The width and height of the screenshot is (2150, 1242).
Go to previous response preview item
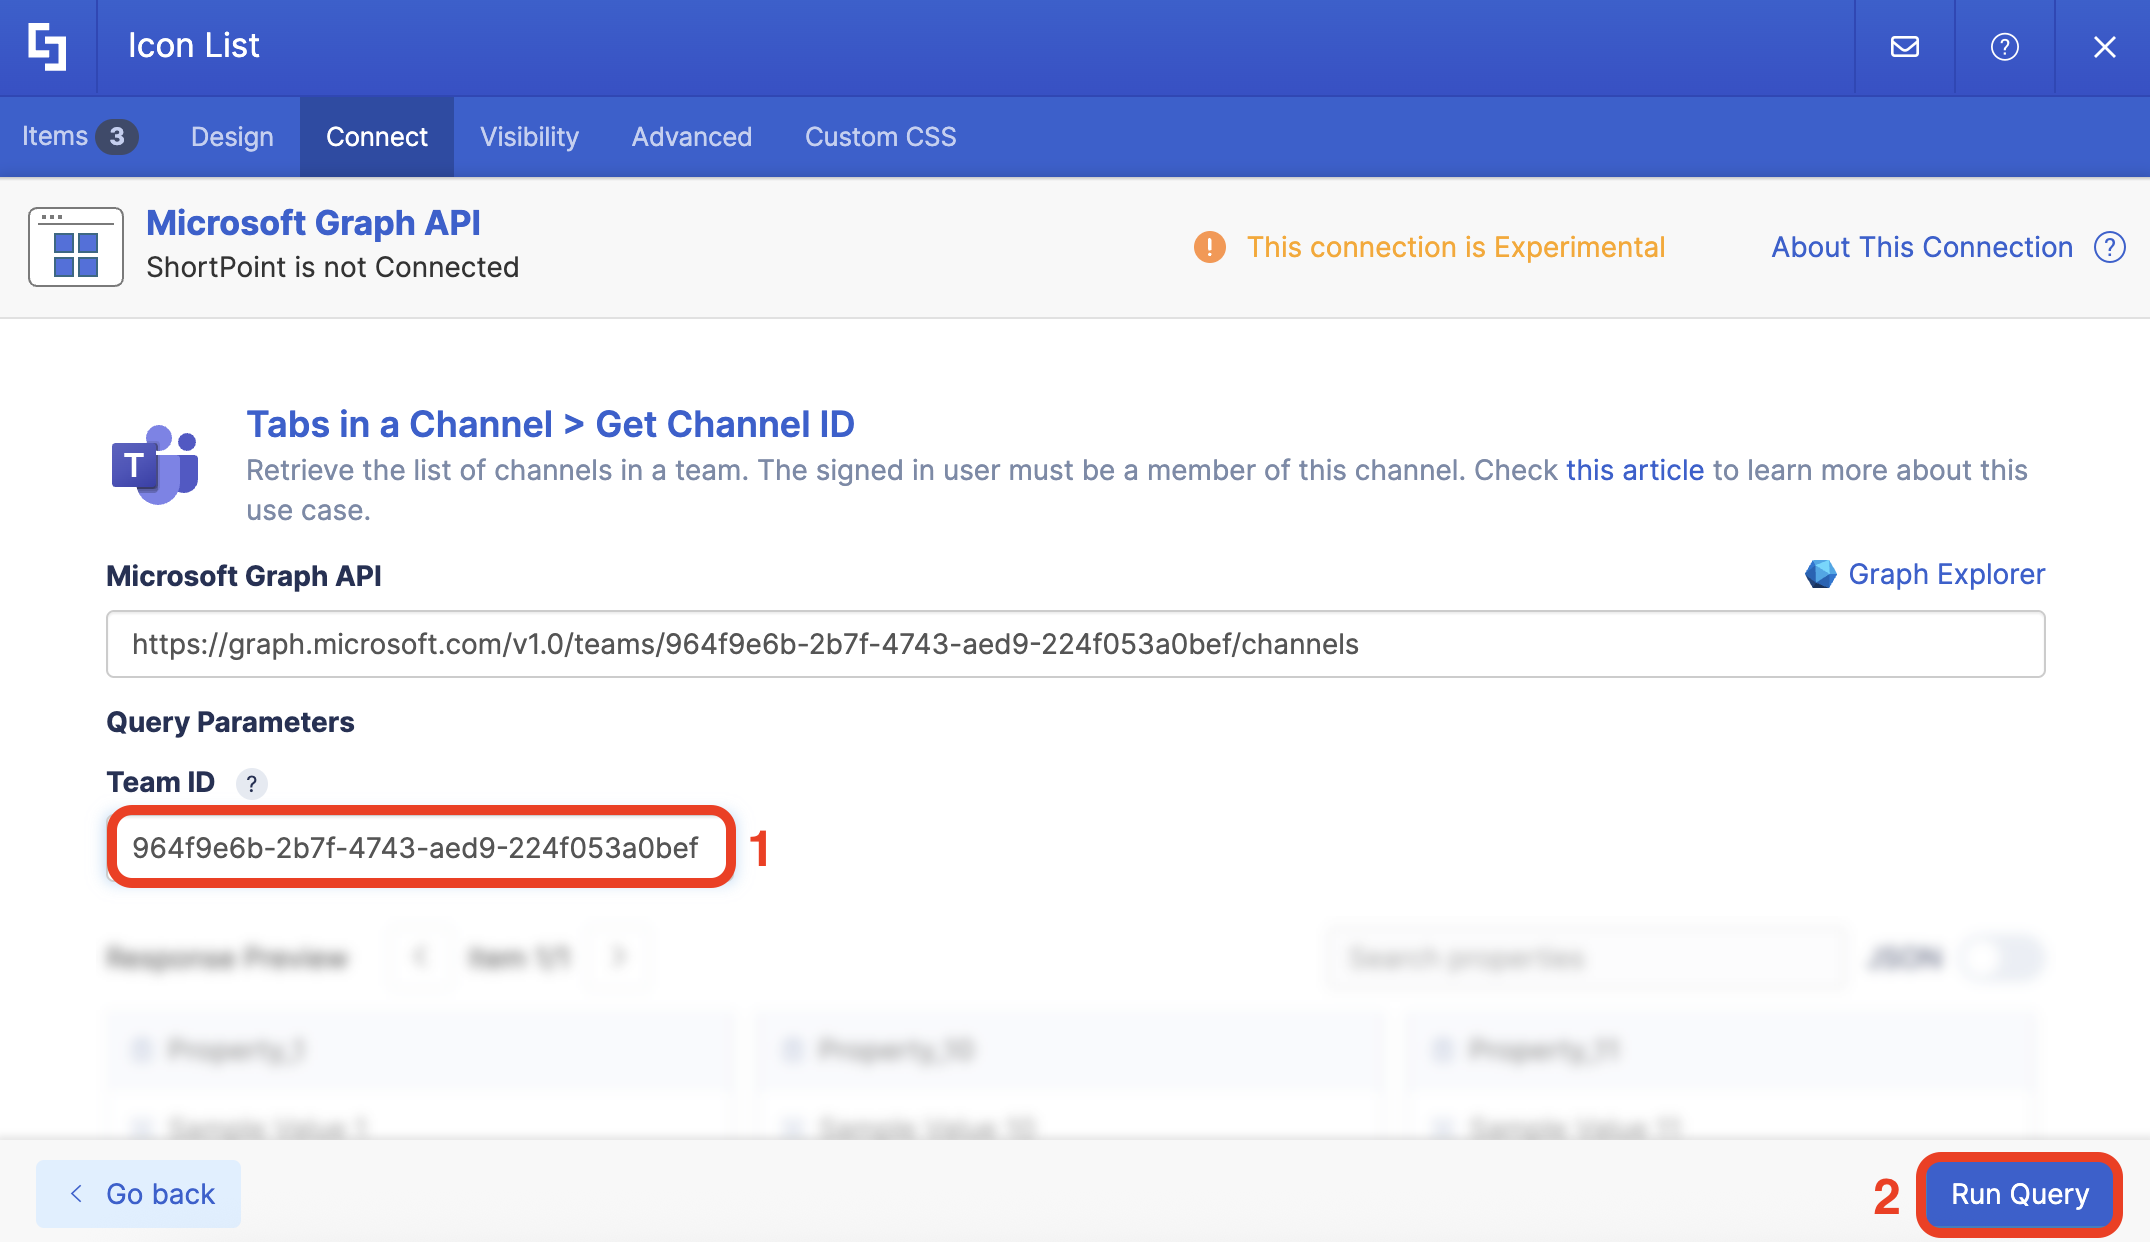tap(420, 957)
